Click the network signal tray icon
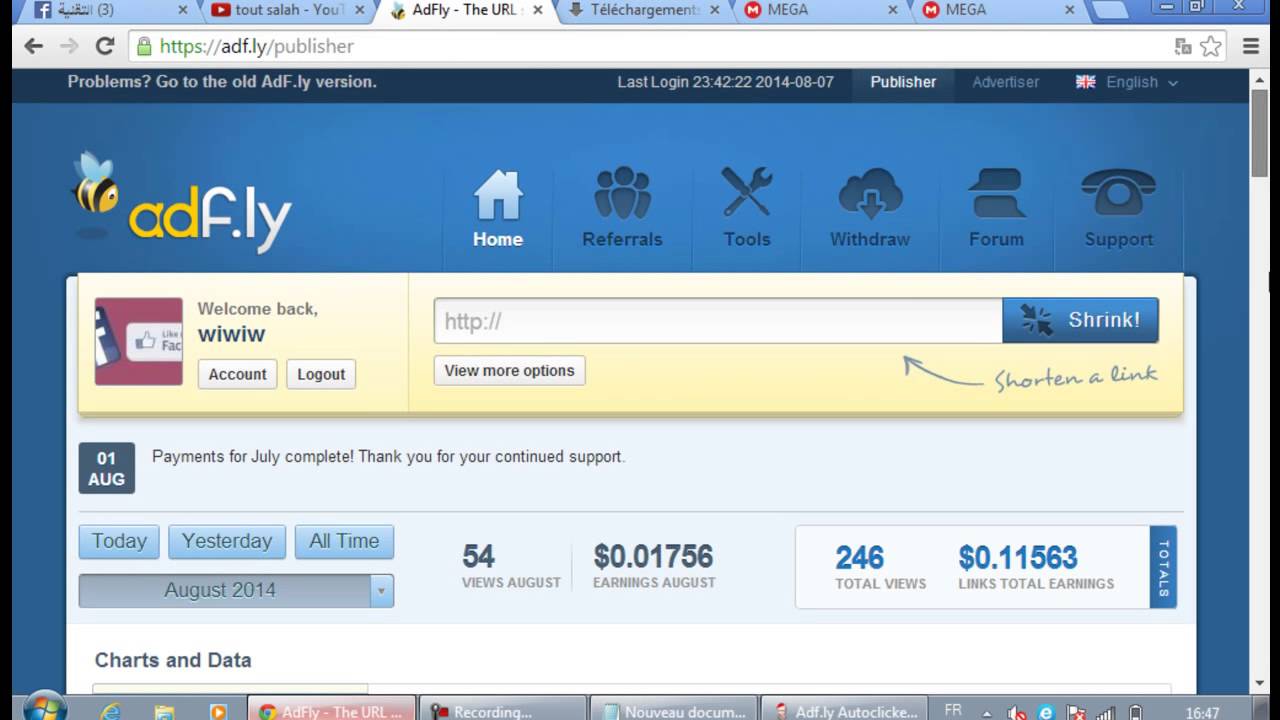The image size is (1280, 720). coord(1106,713)
